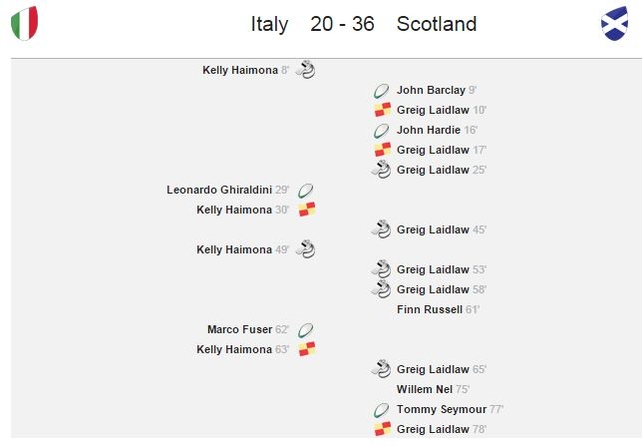This screenshot has height=446, width=642.
Task: Select Finn Russell 61' event entry
Action: pos(438,310)
